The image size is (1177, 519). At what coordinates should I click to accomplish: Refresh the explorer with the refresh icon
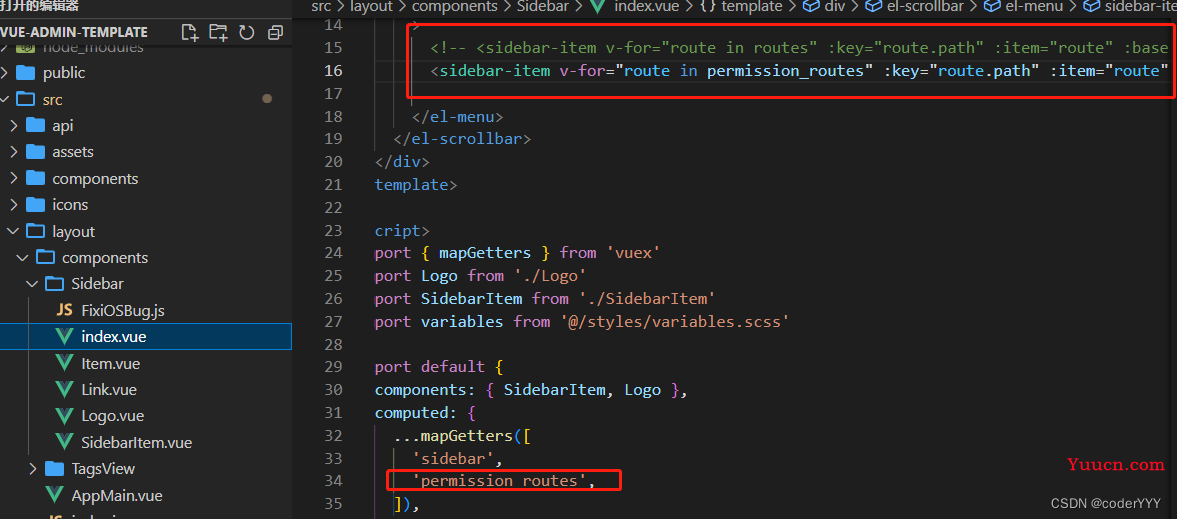tap(247, 32)
